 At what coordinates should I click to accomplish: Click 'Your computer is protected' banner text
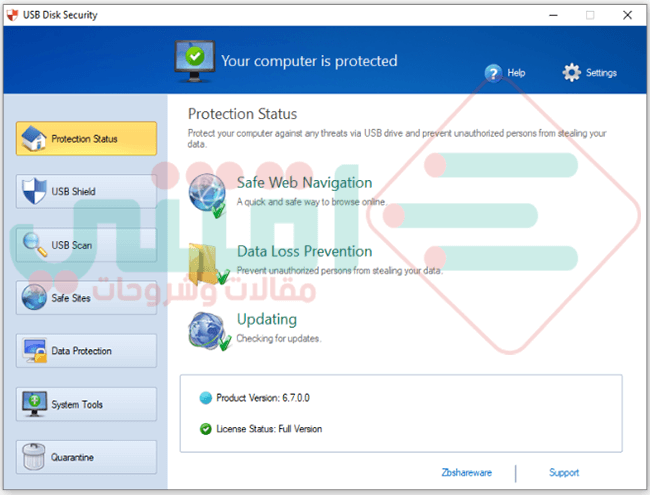tap(309, 61)
